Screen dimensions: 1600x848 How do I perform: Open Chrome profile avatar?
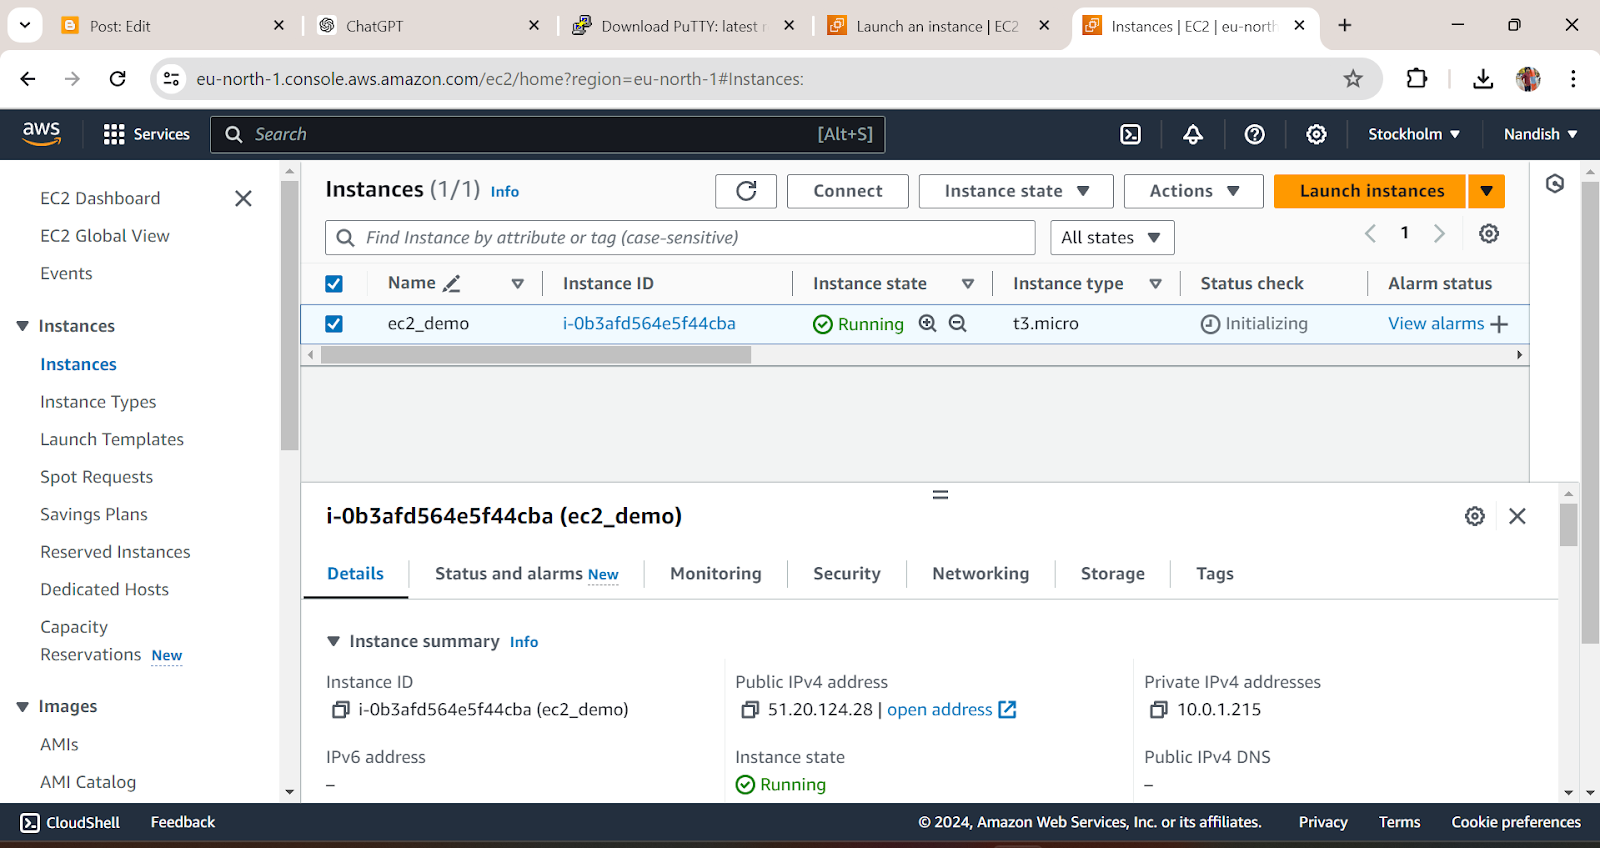coord(1528,79)
